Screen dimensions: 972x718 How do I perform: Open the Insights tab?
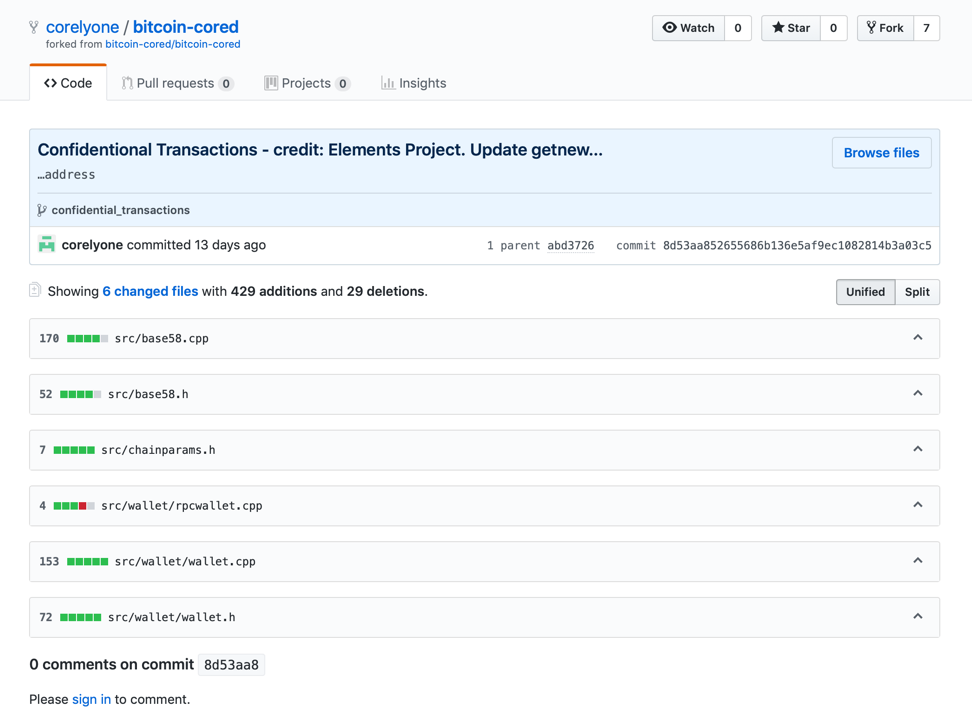coord(413,83)
